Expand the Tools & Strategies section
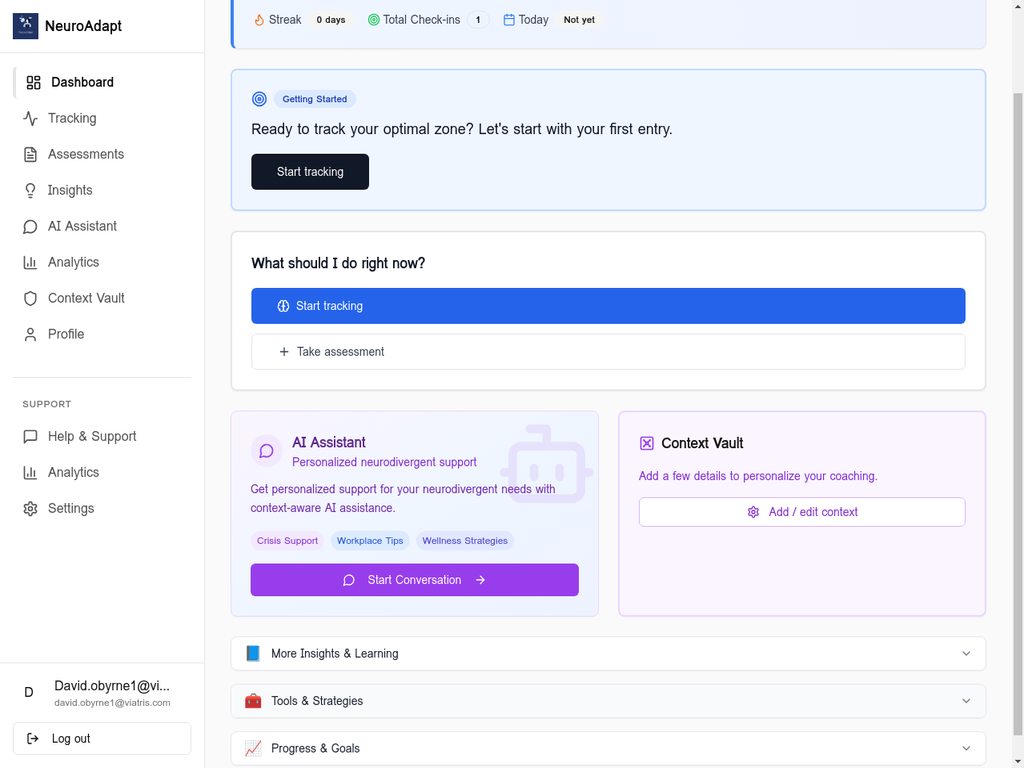 pyautogui.click(x=966, y=701)
